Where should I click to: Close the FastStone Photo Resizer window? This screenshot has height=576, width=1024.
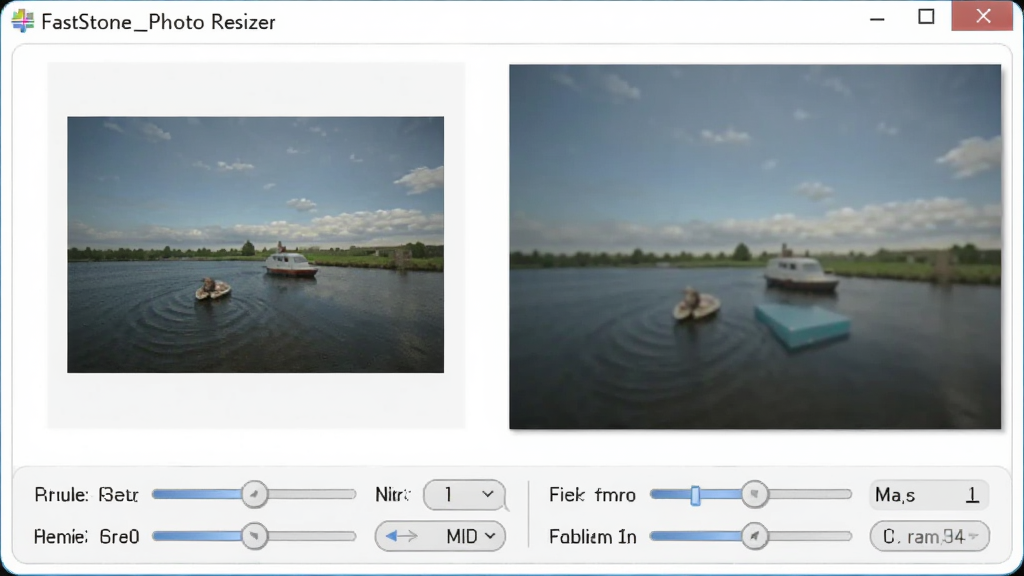(x=982, y=16)
